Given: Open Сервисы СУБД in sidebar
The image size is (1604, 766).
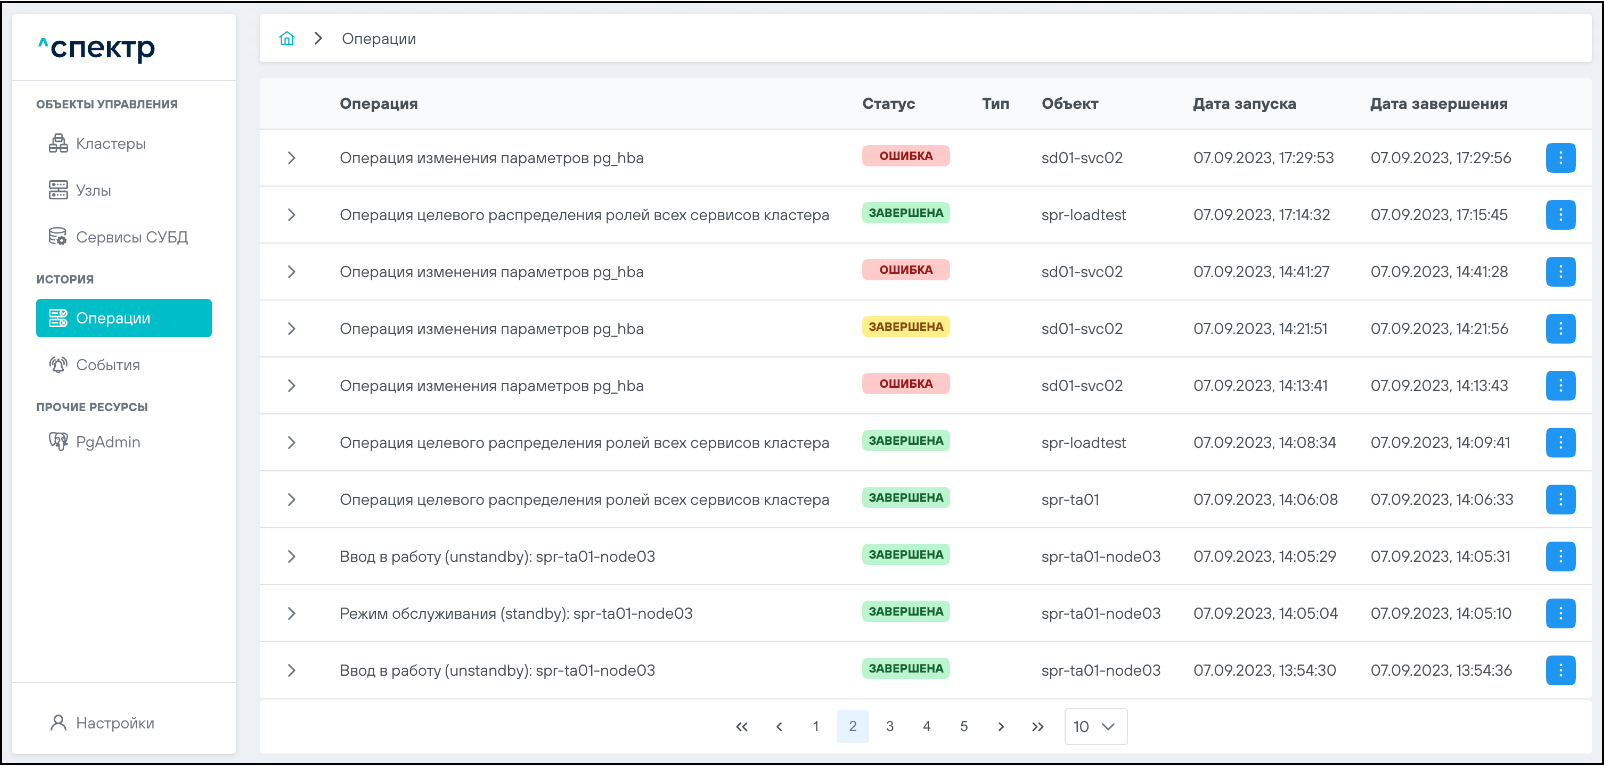Looking at the screenshot, I should click(131, 237).
